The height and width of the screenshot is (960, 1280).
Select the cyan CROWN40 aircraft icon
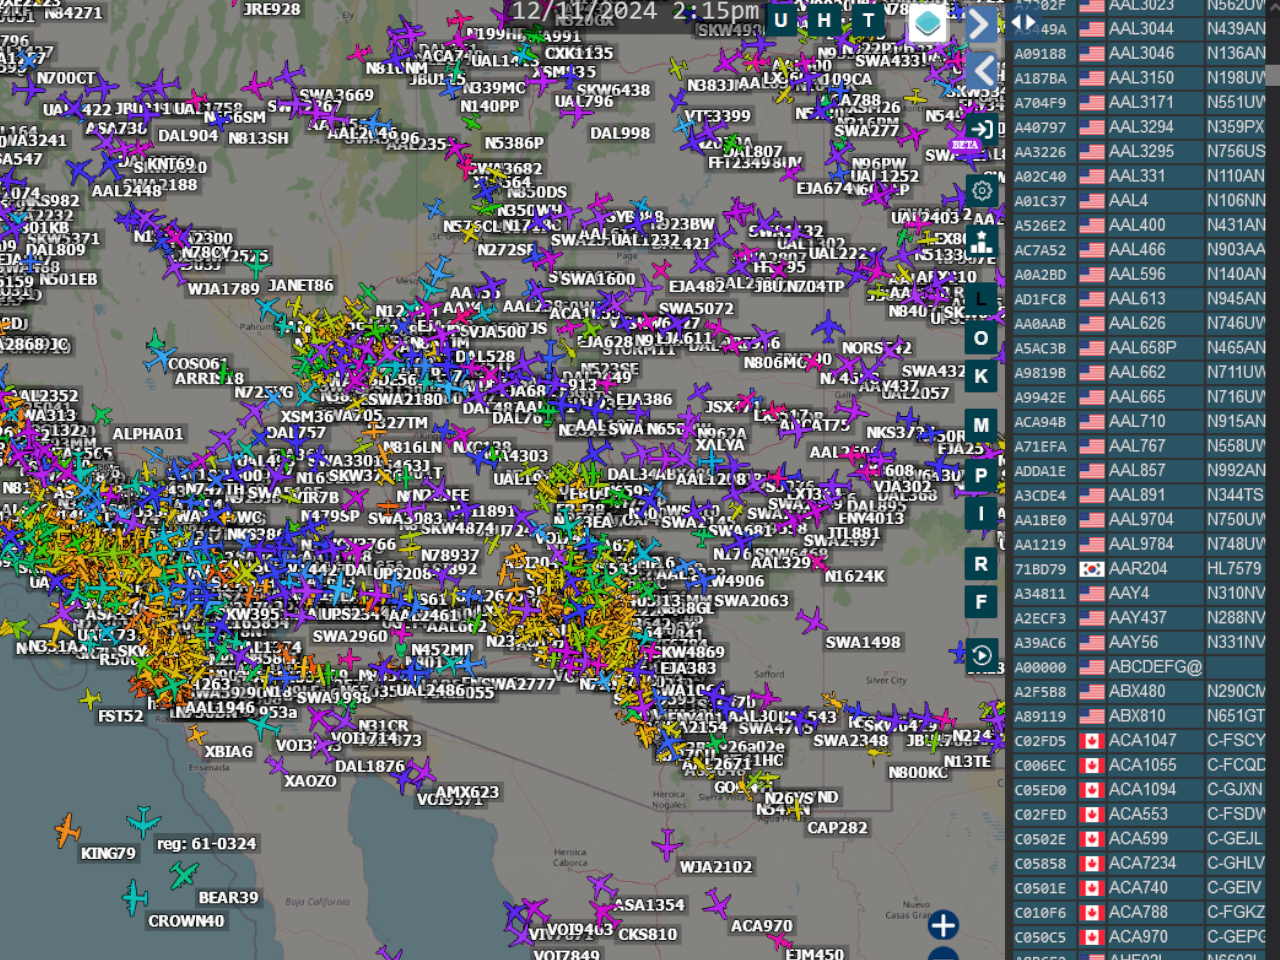tap(135, 897)
